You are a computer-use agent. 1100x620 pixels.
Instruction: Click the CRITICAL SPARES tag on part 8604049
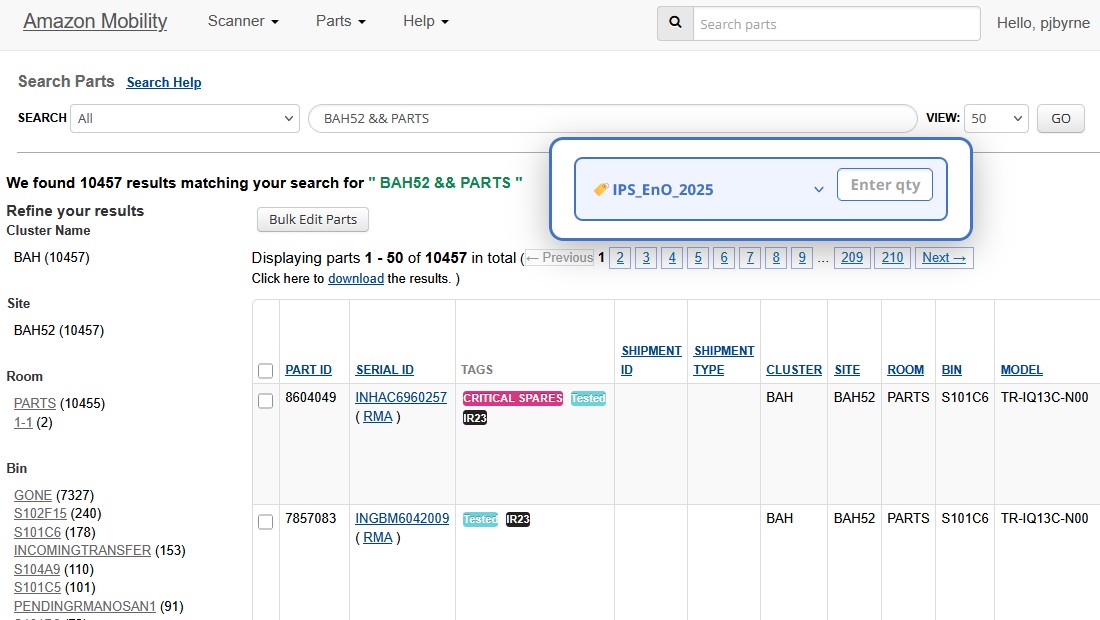[x=512, y=398]
